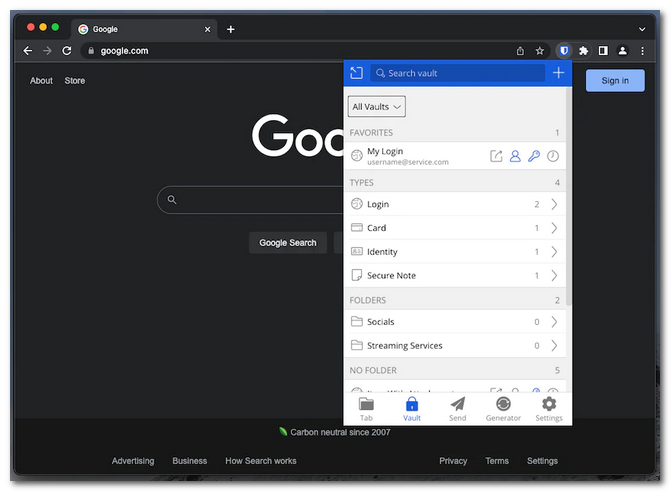Screen dimensions: 671x492
Task: Open Bitwarden Settings tab
Action: point(549,409)
